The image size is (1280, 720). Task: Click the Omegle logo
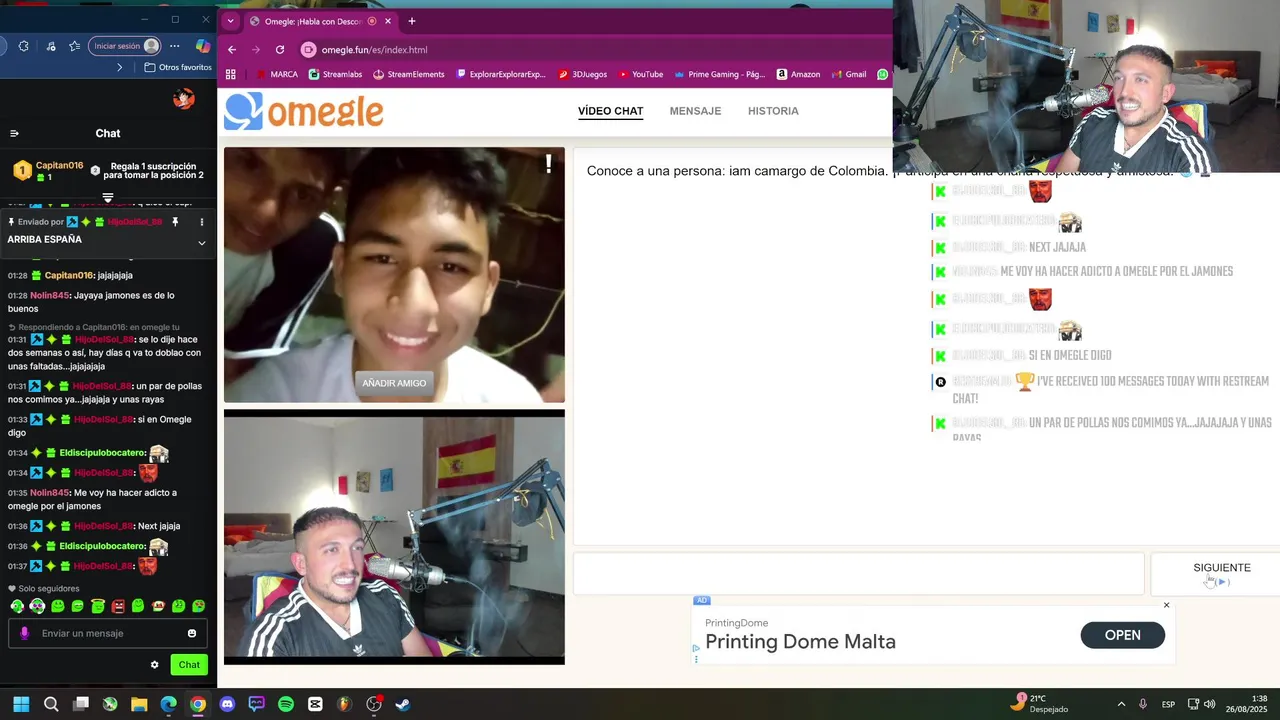pos(303,112)
